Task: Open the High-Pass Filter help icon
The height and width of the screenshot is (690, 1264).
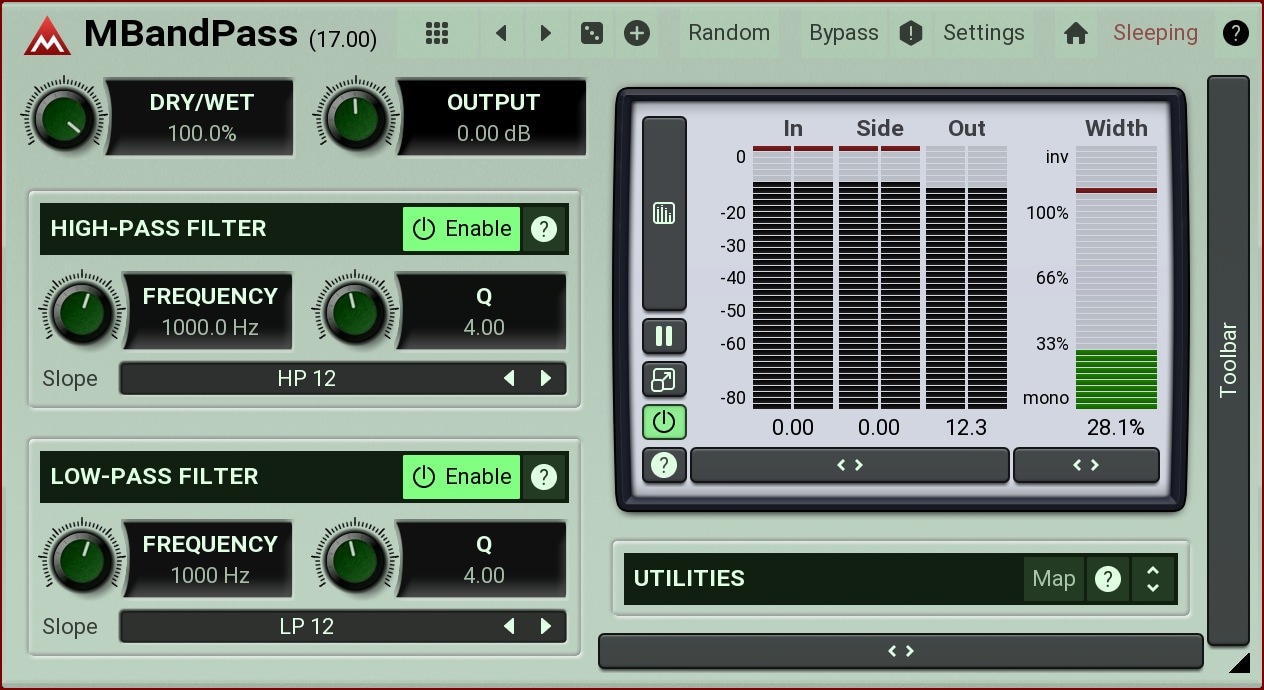Action: [x=544, y=229]
